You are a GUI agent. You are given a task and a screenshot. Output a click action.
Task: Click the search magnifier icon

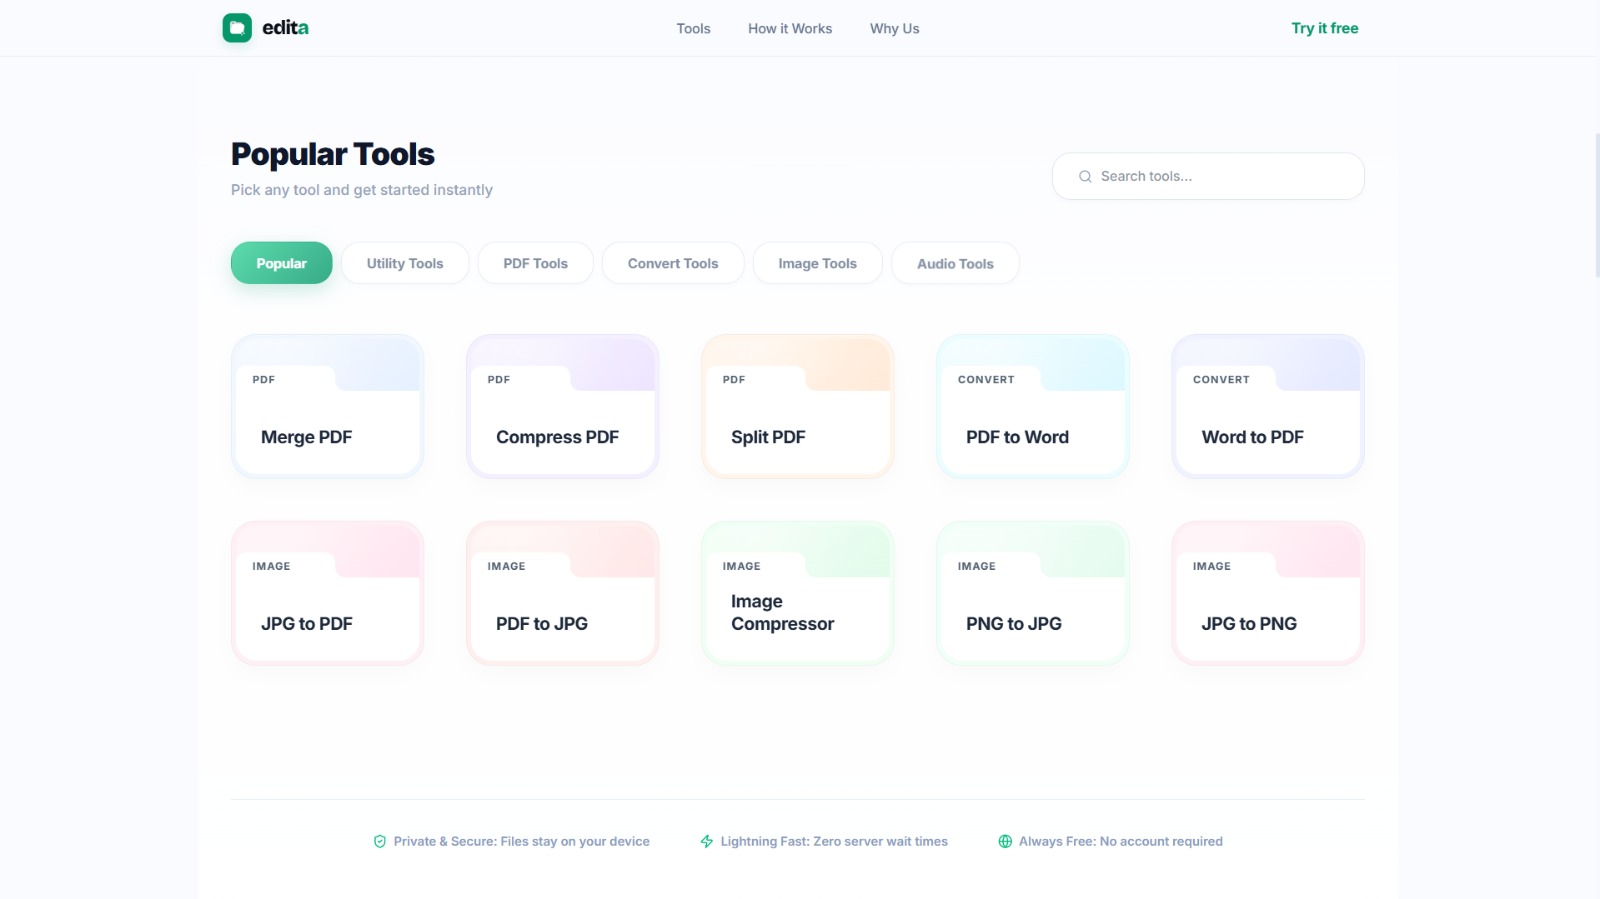[x=1085, y=177]
